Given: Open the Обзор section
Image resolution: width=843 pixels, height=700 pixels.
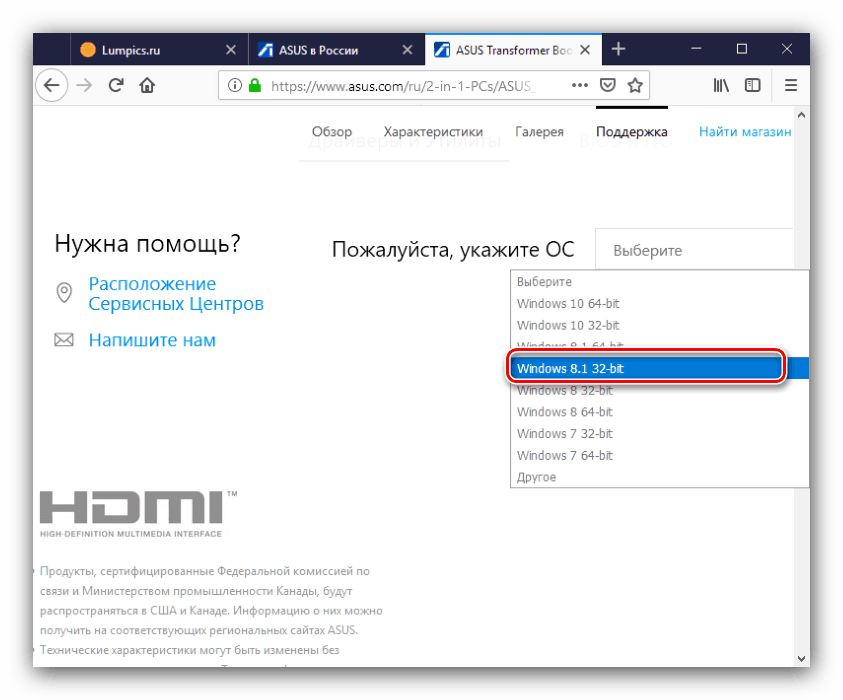Looking at the screenshot, I should (x=332, y=132).
